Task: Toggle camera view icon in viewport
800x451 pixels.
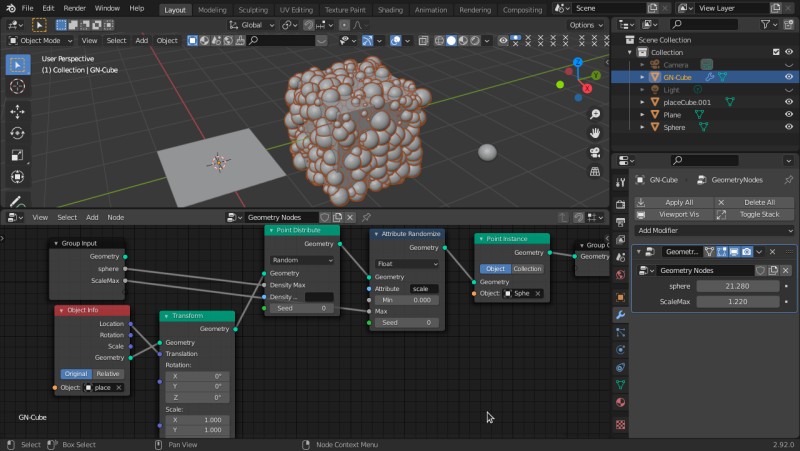Action: [x=595, y=152]
